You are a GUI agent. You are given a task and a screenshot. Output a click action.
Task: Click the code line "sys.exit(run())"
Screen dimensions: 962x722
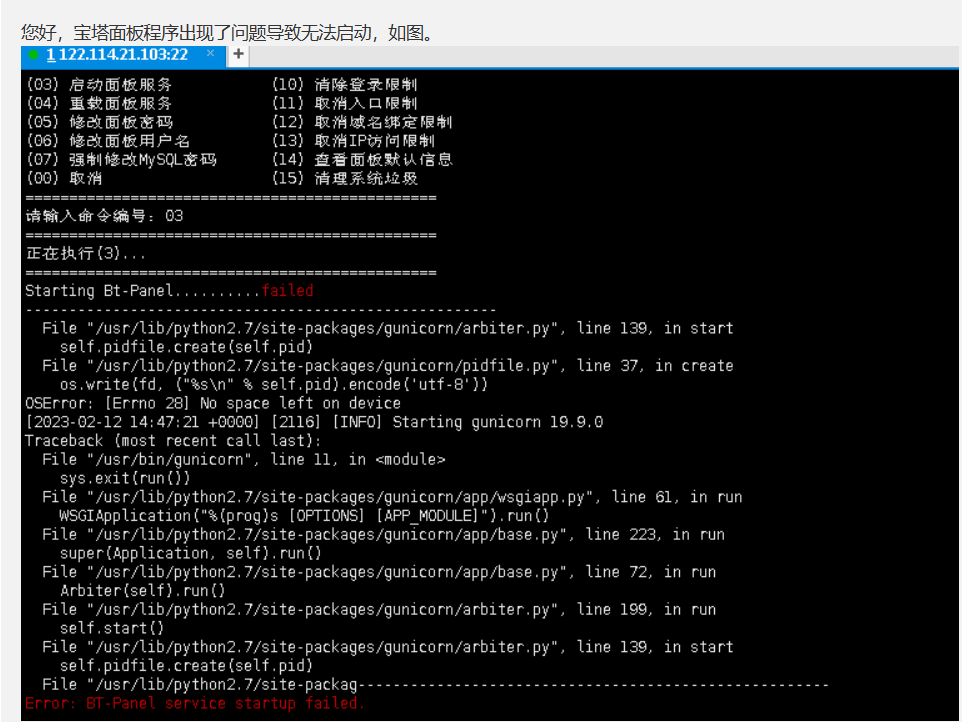pos(125,478)
